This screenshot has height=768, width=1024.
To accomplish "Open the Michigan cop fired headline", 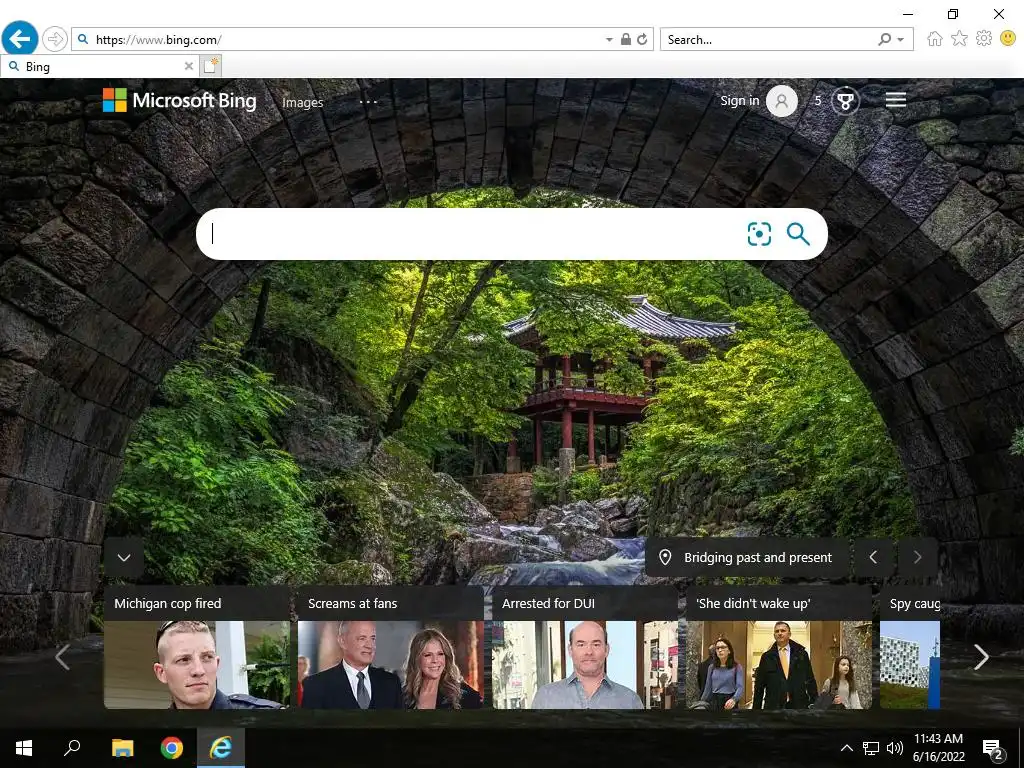I will (x=168, y=603).
